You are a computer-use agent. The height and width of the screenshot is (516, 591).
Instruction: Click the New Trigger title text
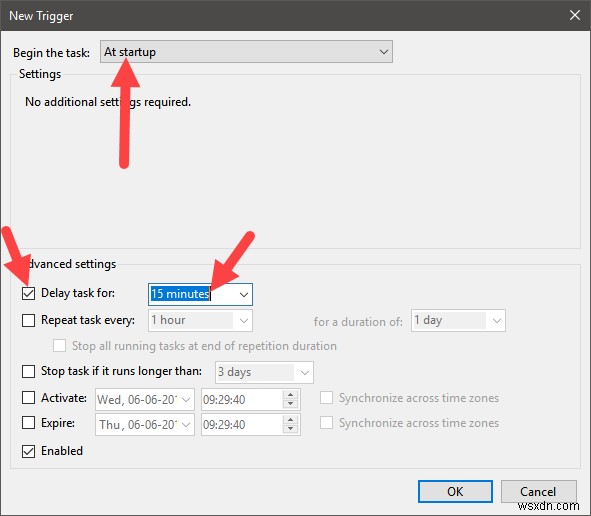[41, 16]
